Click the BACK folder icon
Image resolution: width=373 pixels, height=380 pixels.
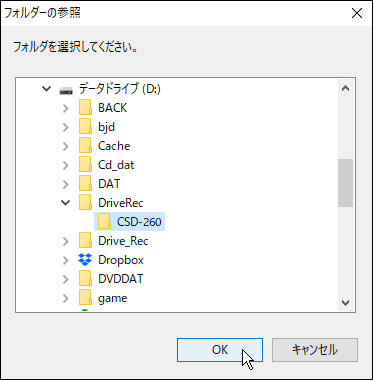click(85, 108)
